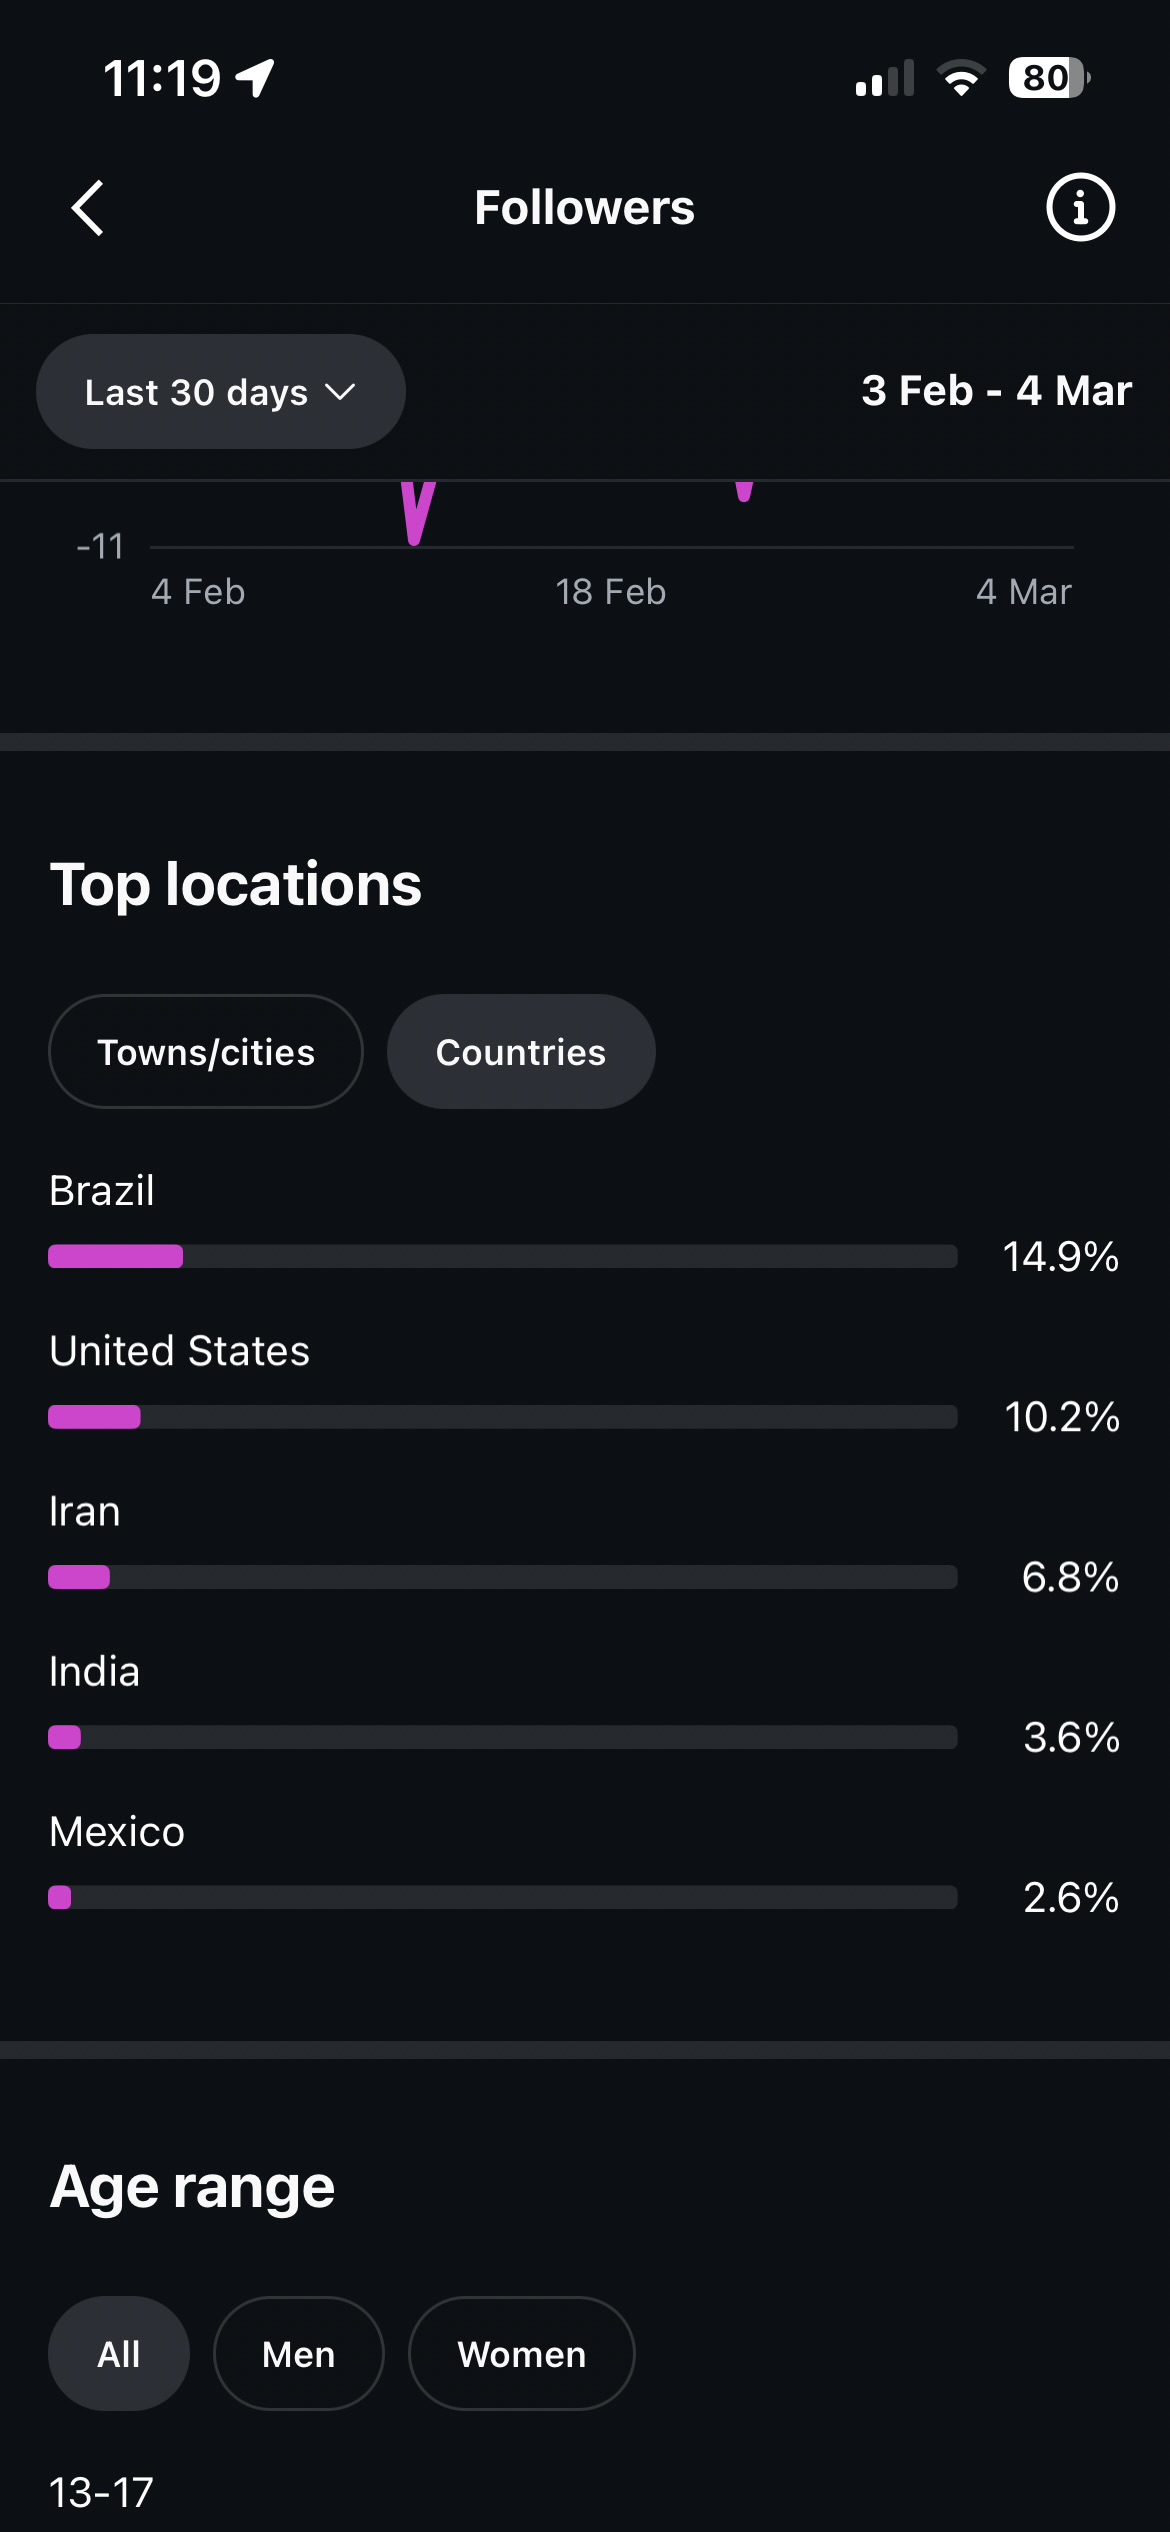Switch to Towns/cities locations filter
Screen dimensions: 1170x2532
[x=206, y=1052]
